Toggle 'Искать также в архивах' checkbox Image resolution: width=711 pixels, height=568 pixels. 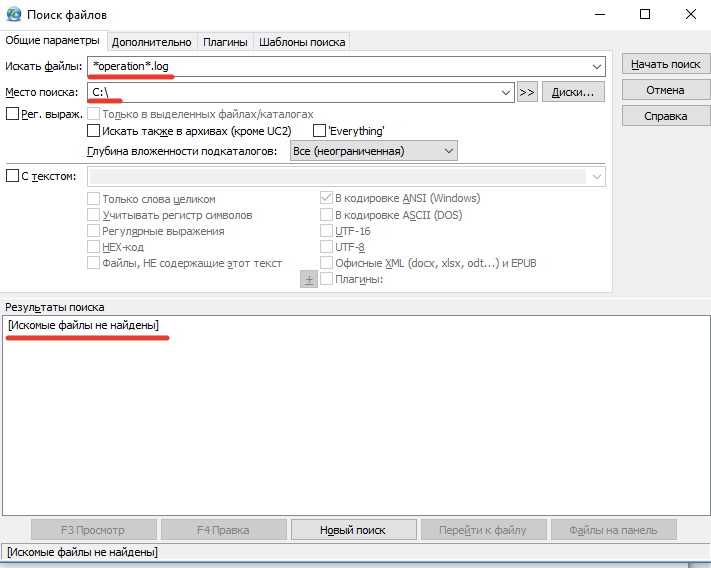94,131
